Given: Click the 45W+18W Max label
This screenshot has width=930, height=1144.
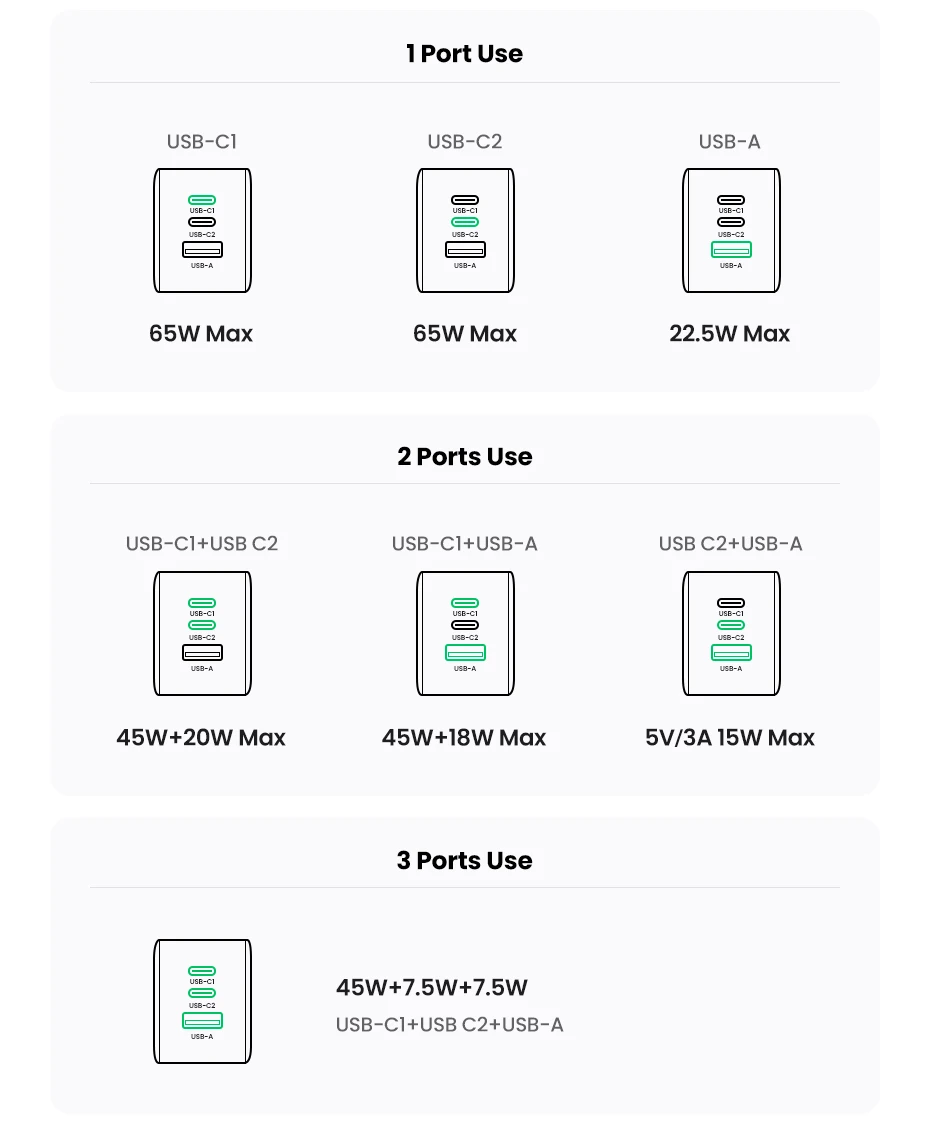Looking at the screenshot, I should click(x=464, y=738).
